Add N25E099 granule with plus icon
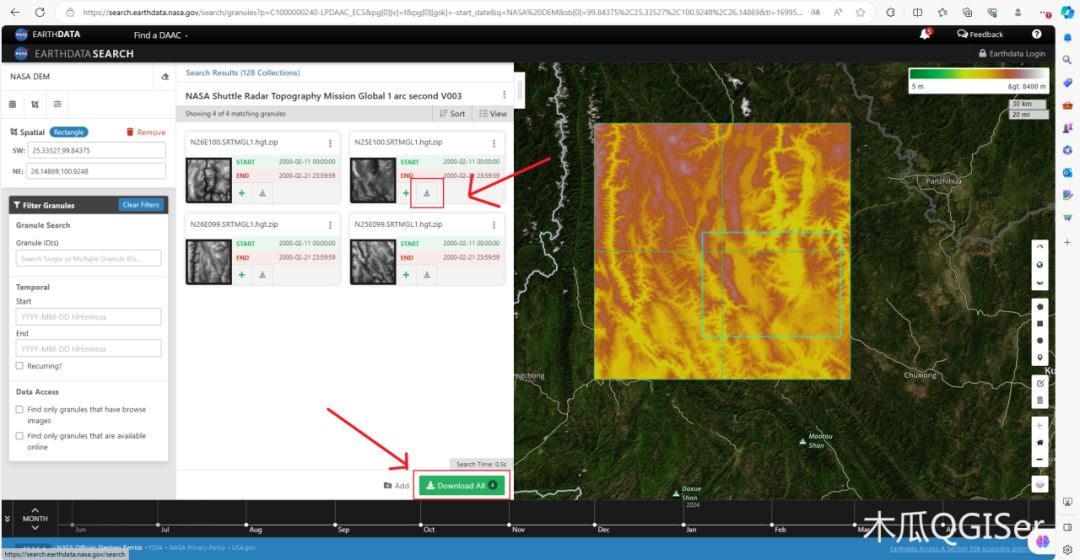Viewport: 1080px width, 560px height. tap(406, 275)
